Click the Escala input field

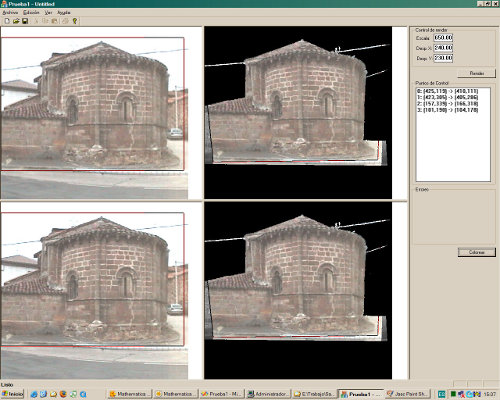443,38
